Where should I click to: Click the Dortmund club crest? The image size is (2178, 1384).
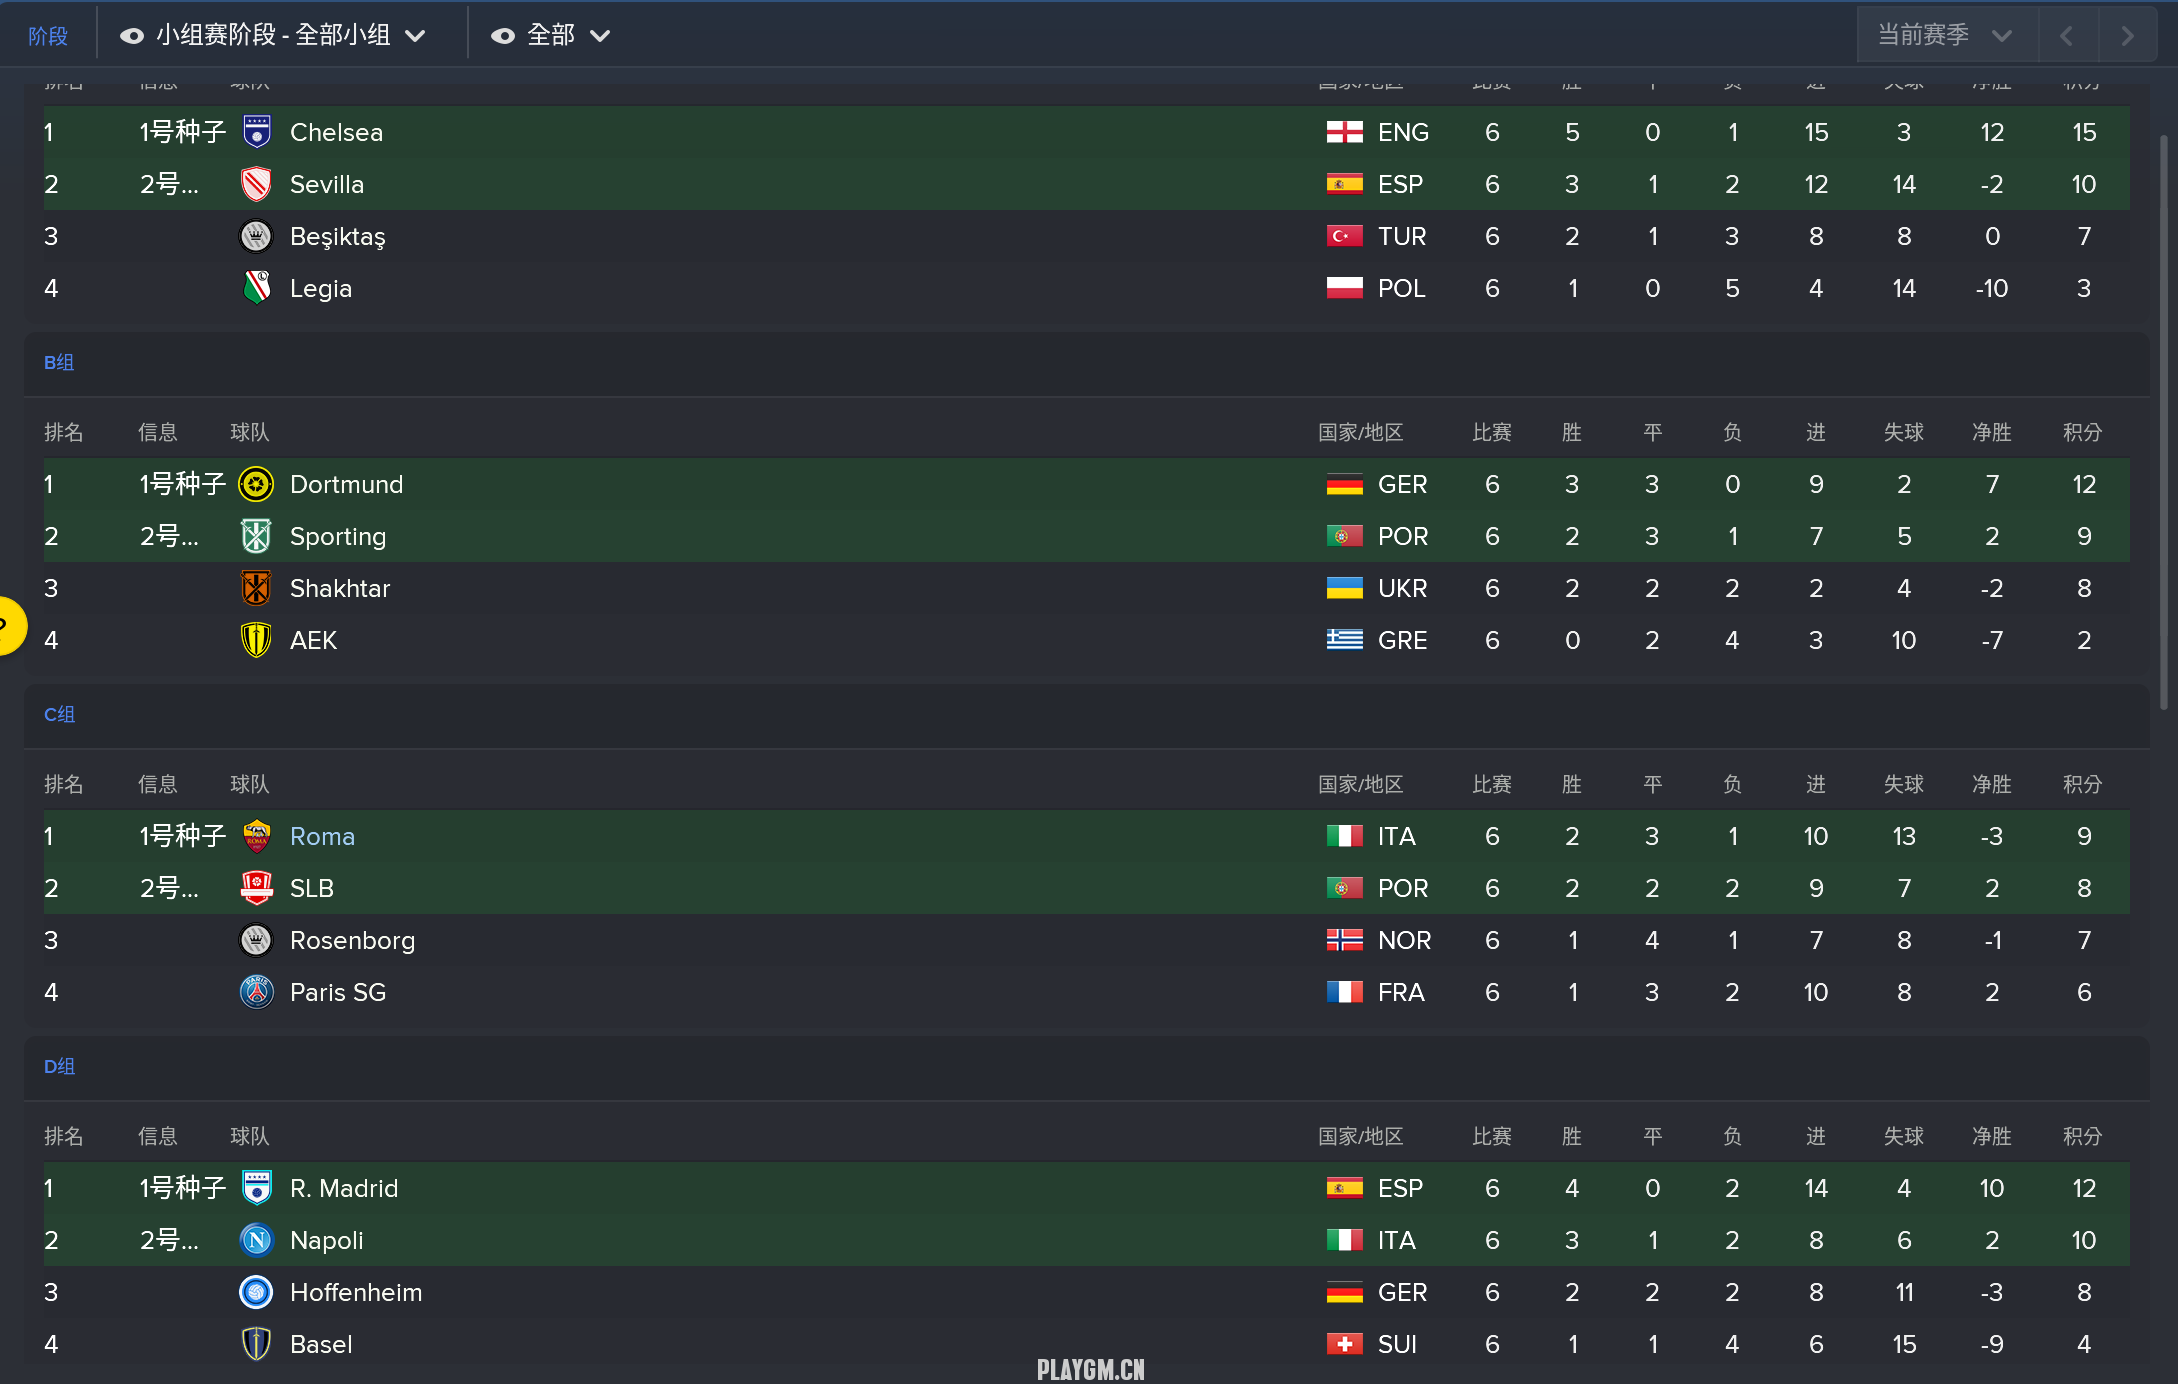click(257, 484)
